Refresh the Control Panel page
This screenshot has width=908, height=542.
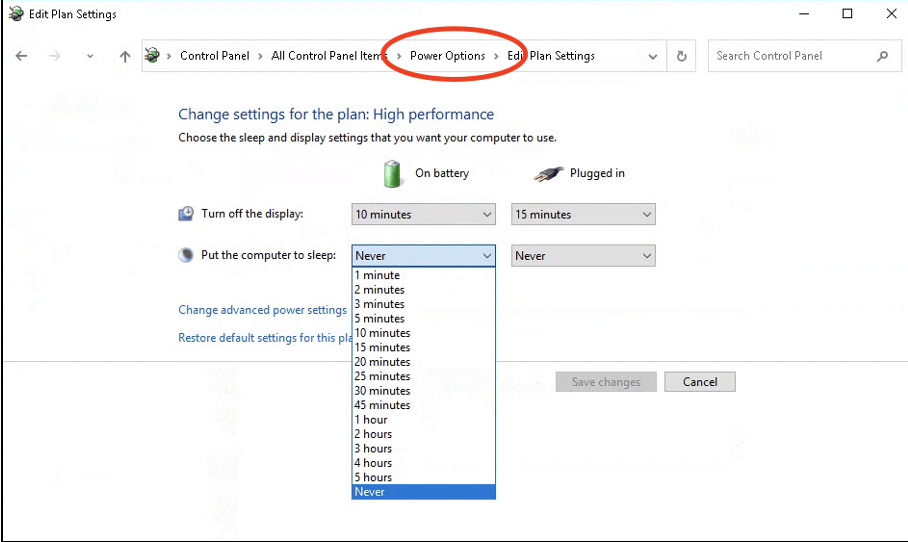(x=682, y=56)
